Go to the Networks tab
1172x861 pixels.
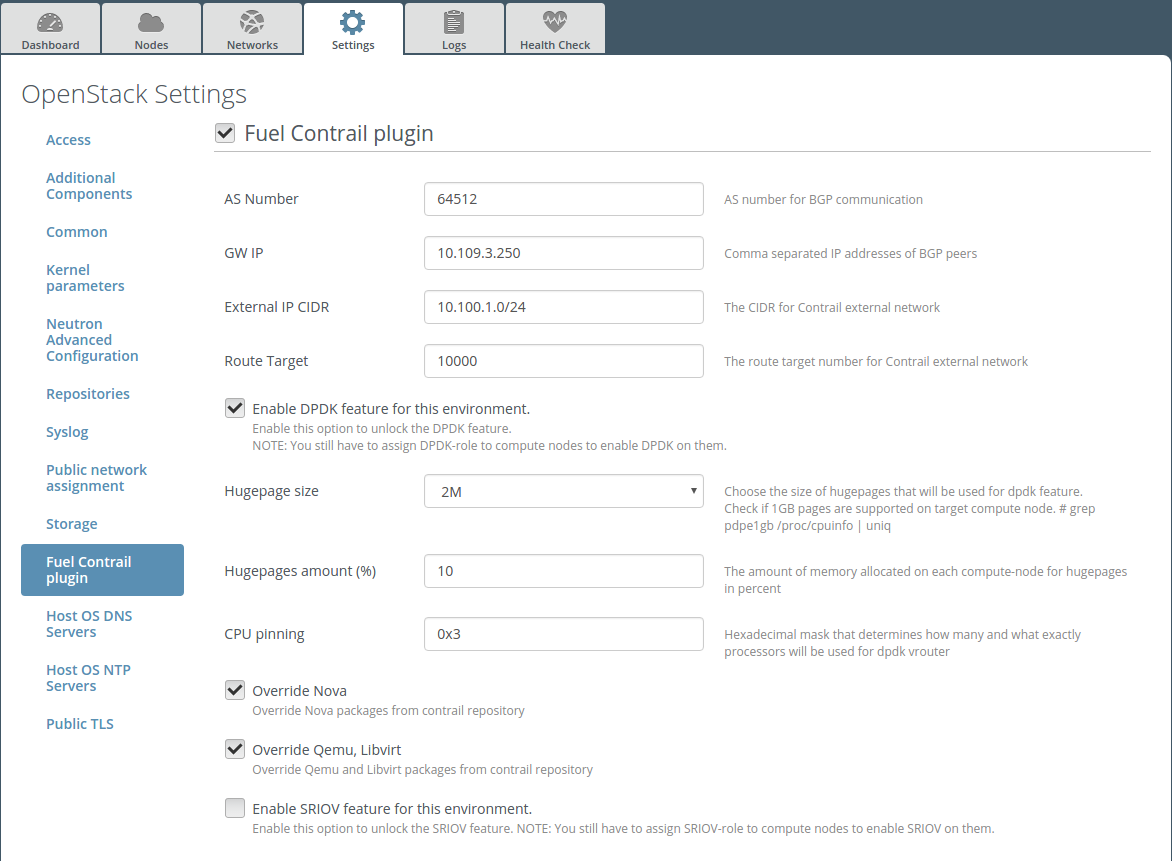pyautogui.click(x=252, y=28)
